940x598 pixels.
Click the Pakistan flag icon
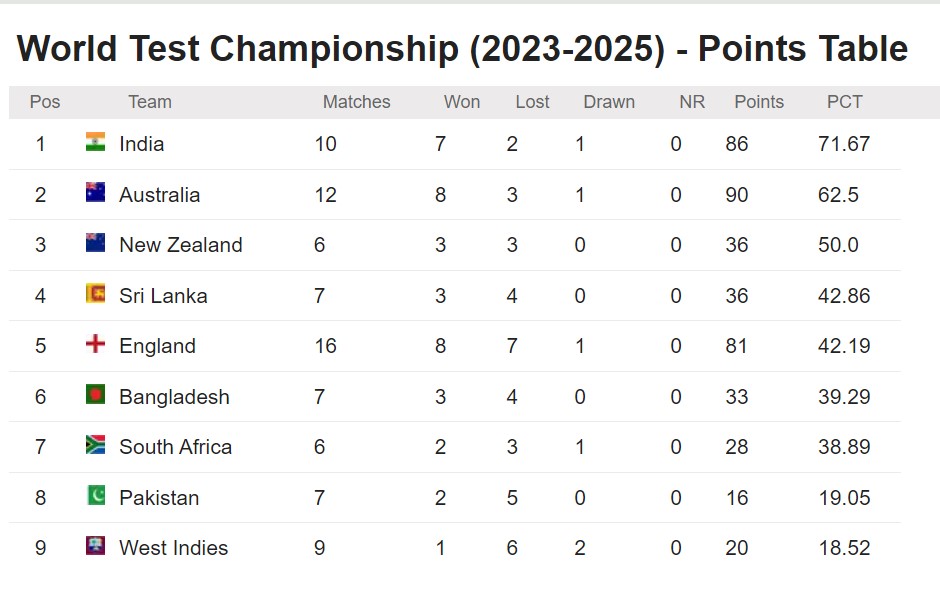pyautogui.click(x=96, y=496)
